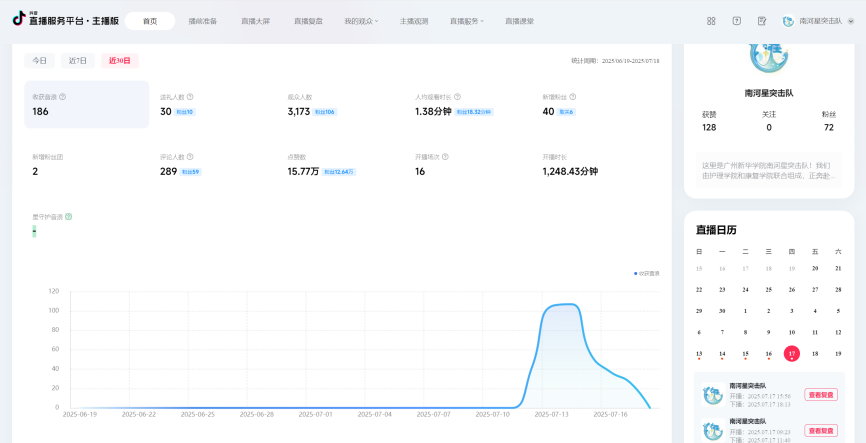Image resolution: width=866 pixels, height=443 pixels.
Task: Open account dropdown arrow beside 南河星突击队
Action: click(851, 21)
